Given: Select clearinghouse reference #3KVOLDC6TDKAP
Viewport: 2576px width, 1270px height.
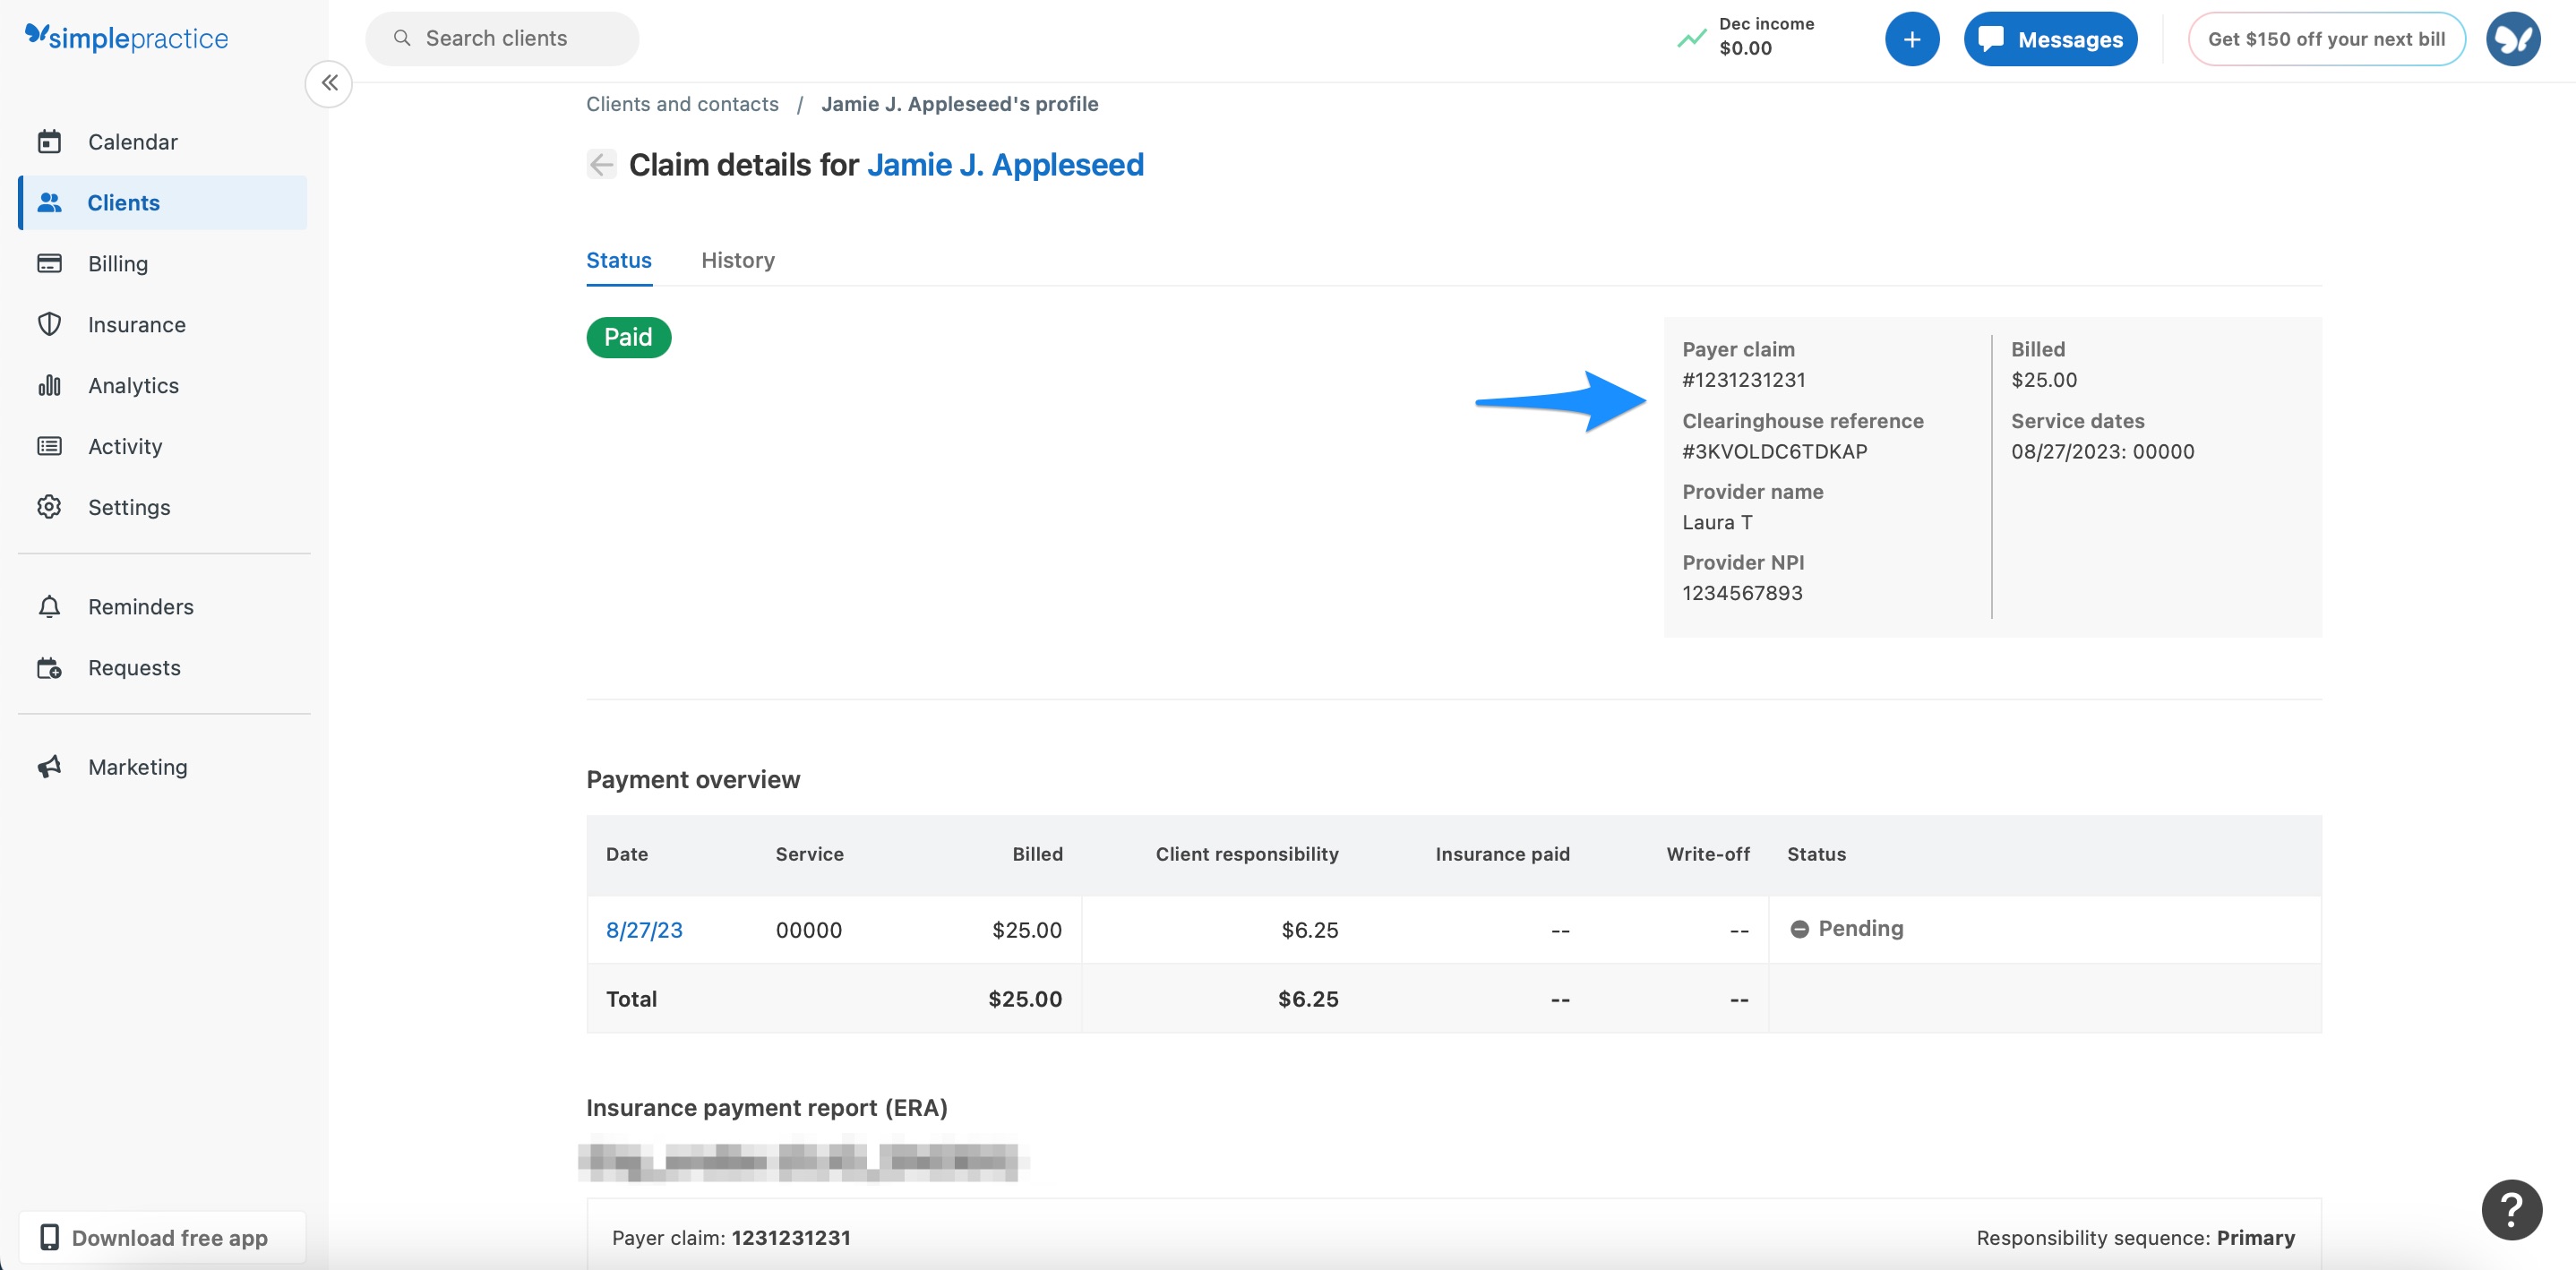Looking at the screenshot, I should pyautogui.click(x=1775, y=452).
